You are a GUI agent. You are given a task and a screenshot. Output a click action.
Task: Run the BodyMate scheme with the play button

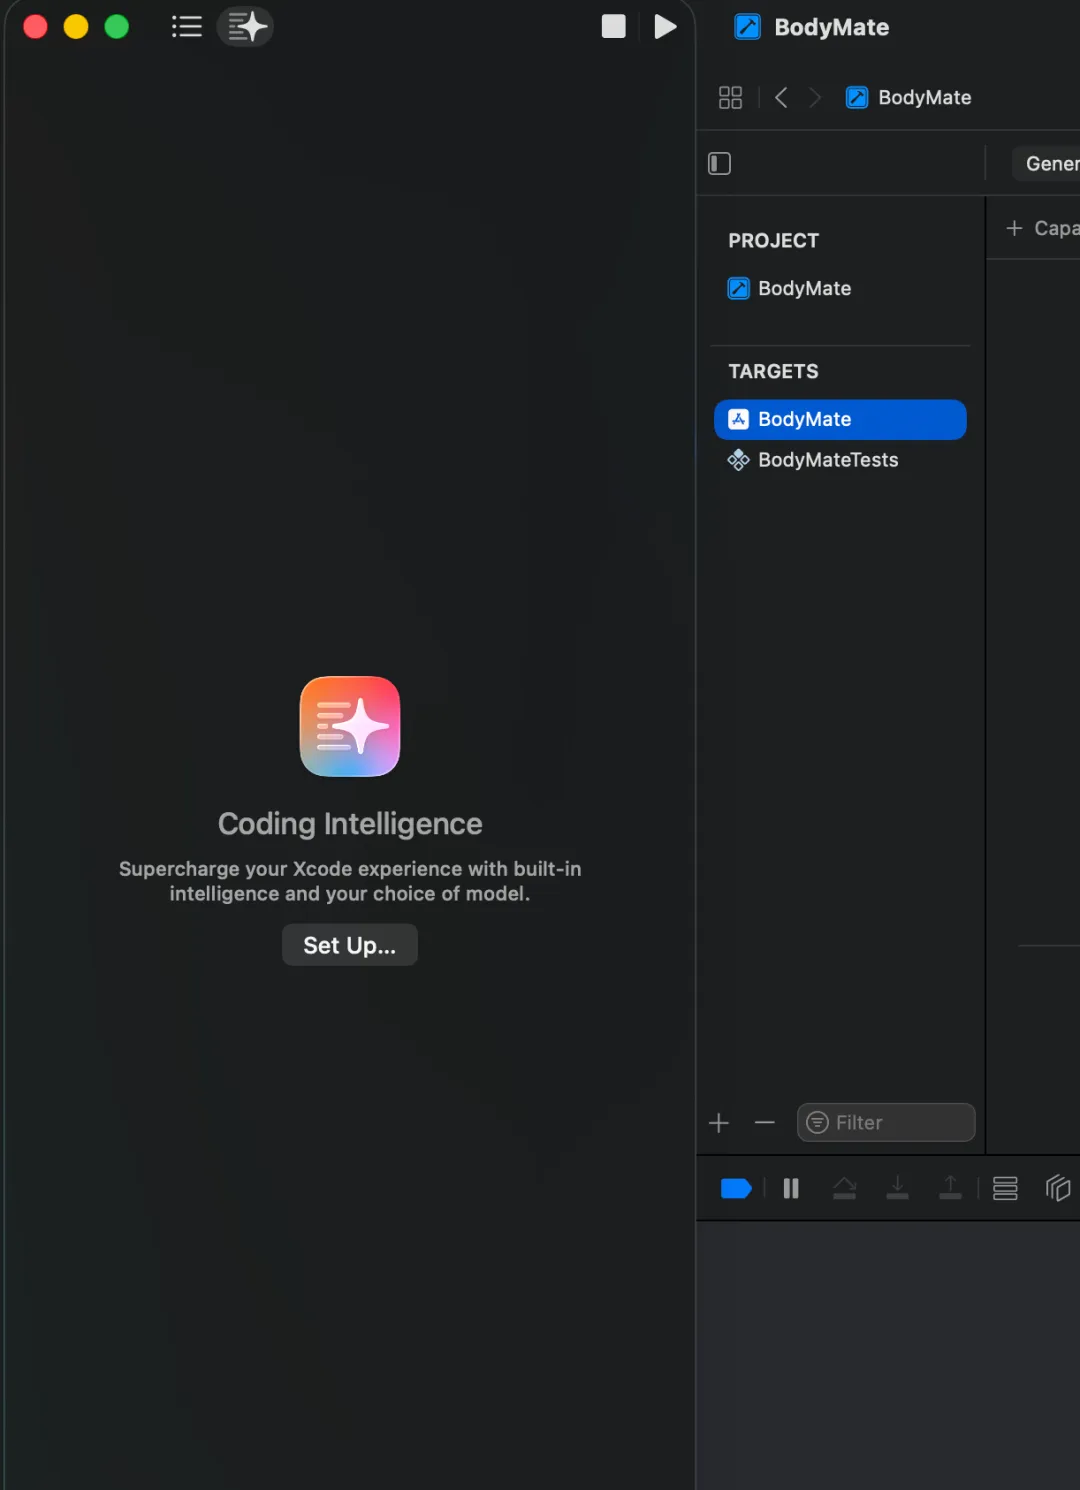tap(665, 27)
